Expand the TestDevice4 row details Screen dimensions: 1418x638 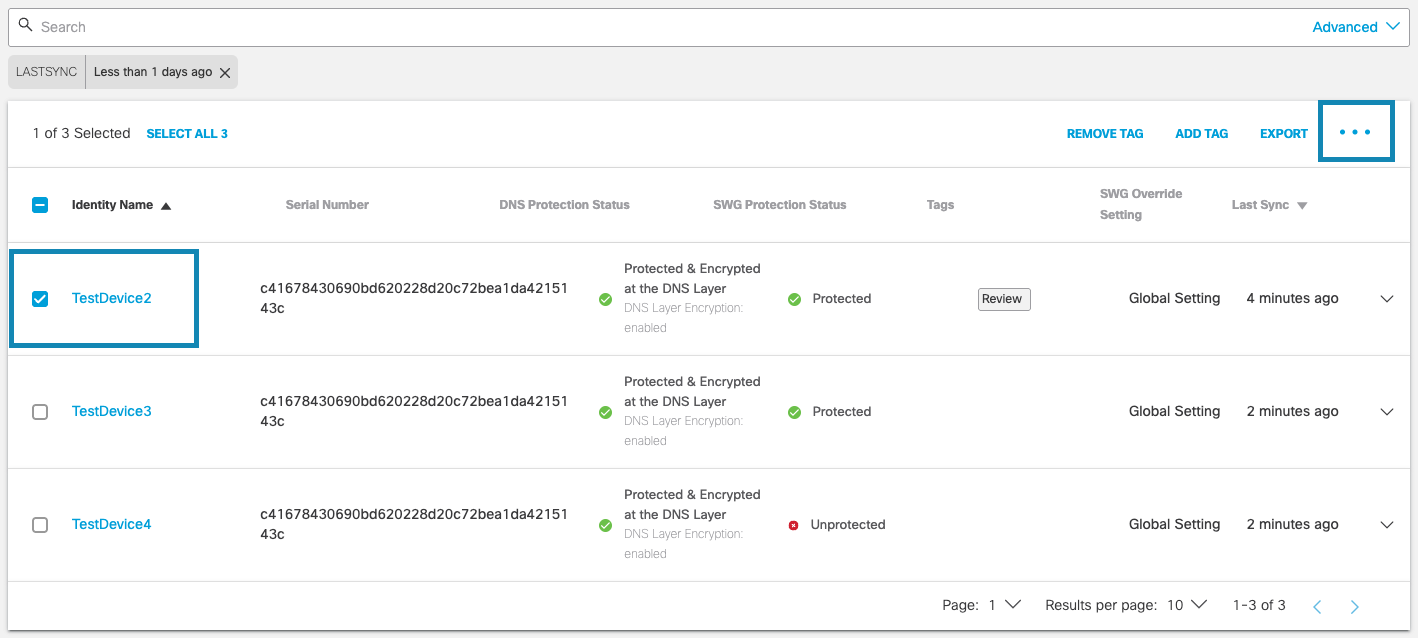tap(1387, 524)
